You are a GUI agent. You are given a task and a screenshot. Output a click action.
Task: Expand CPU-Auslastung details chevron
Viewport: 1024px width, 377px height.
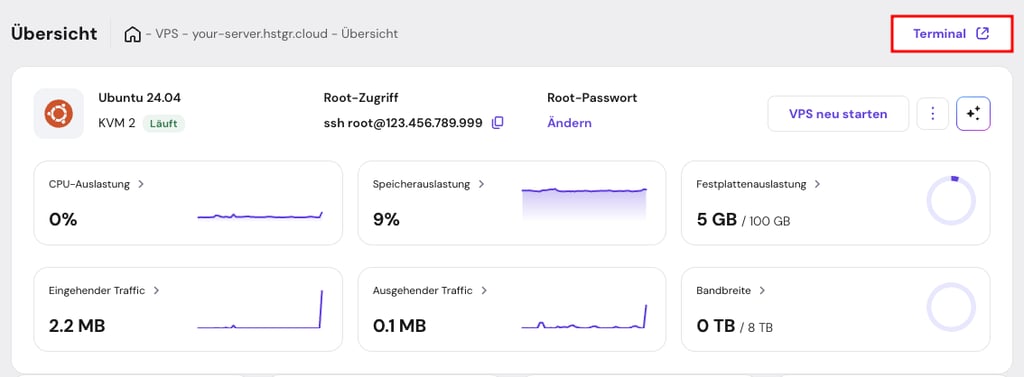[x=141, y=184]
